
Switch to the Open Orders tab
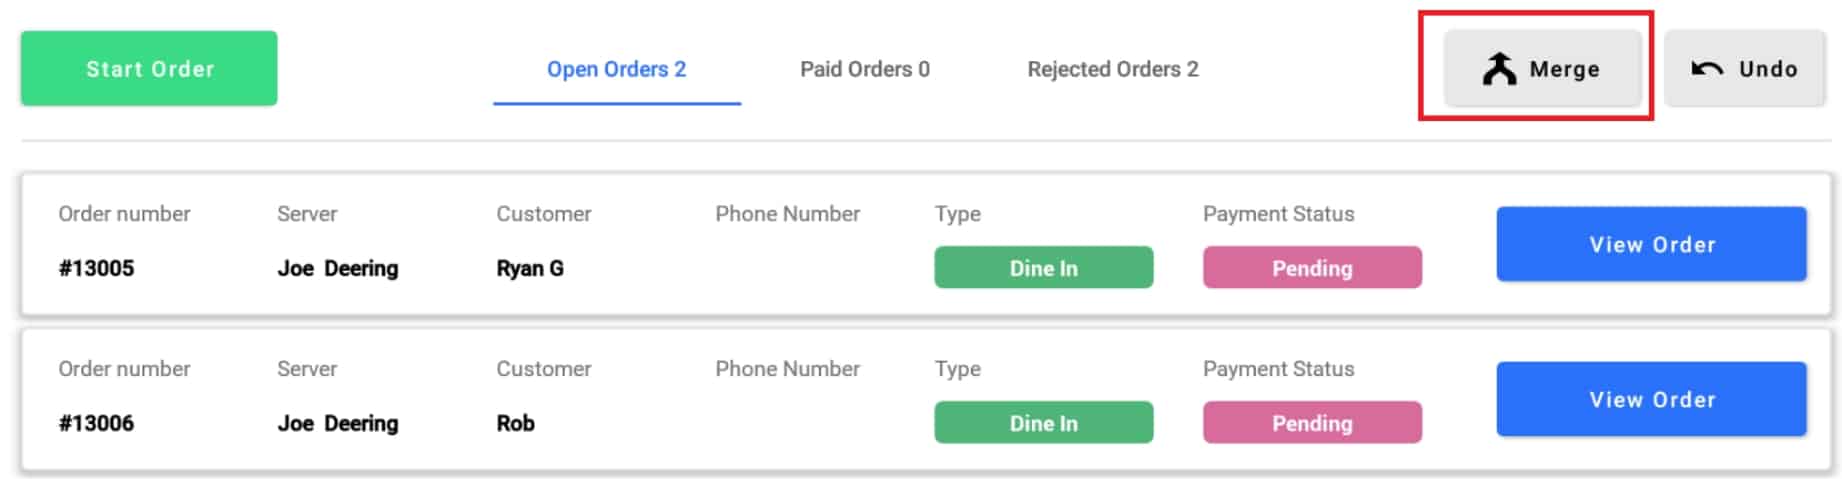[x=616, y=69]
